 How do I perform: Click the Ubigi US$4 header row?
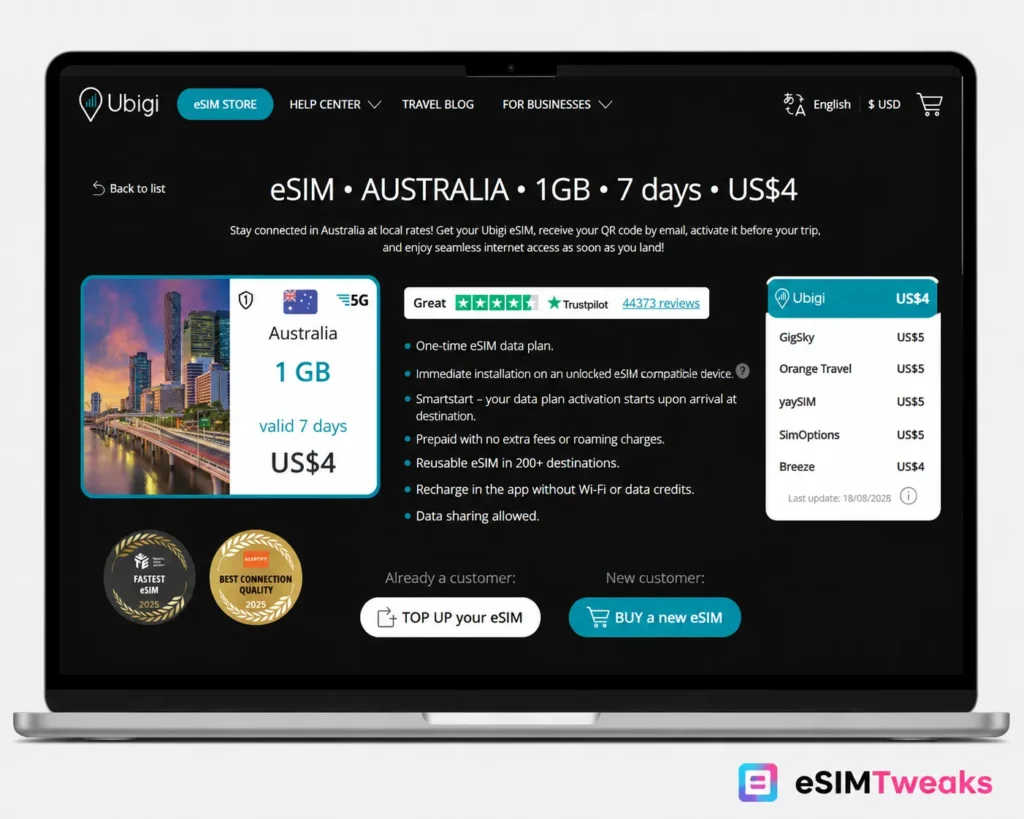point(853,298)
